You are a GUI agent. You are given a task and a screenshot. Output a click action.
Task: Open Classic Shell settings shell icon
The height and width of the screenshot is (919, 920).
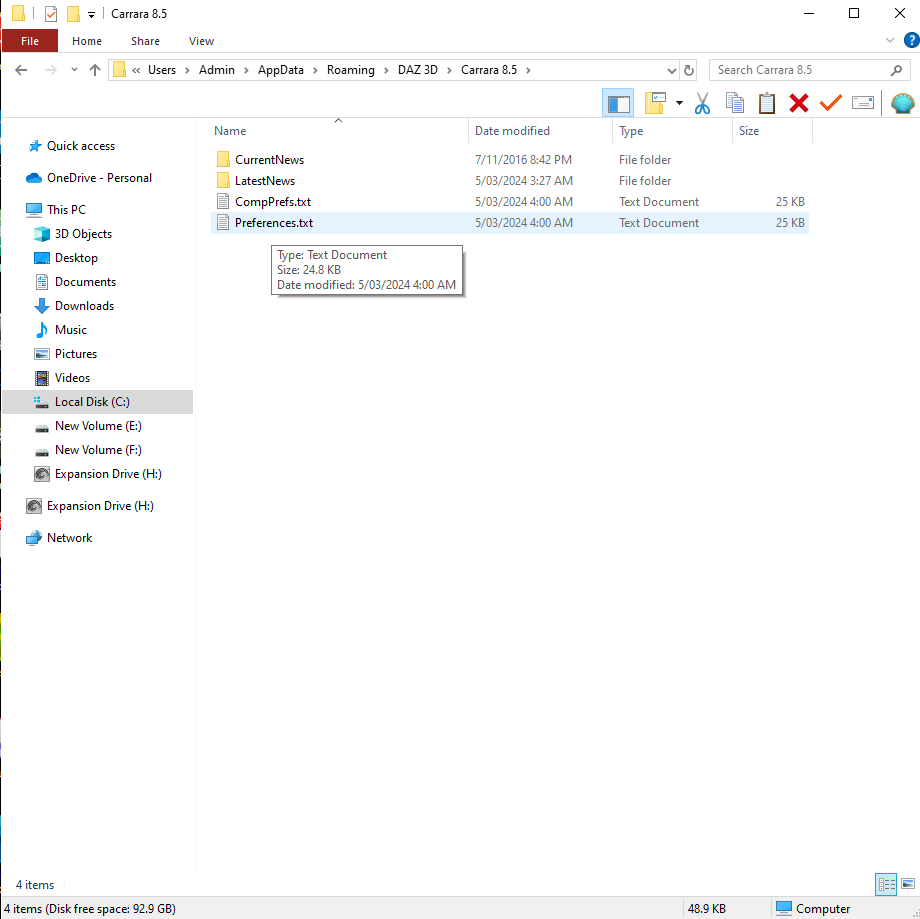coord(902,103)
